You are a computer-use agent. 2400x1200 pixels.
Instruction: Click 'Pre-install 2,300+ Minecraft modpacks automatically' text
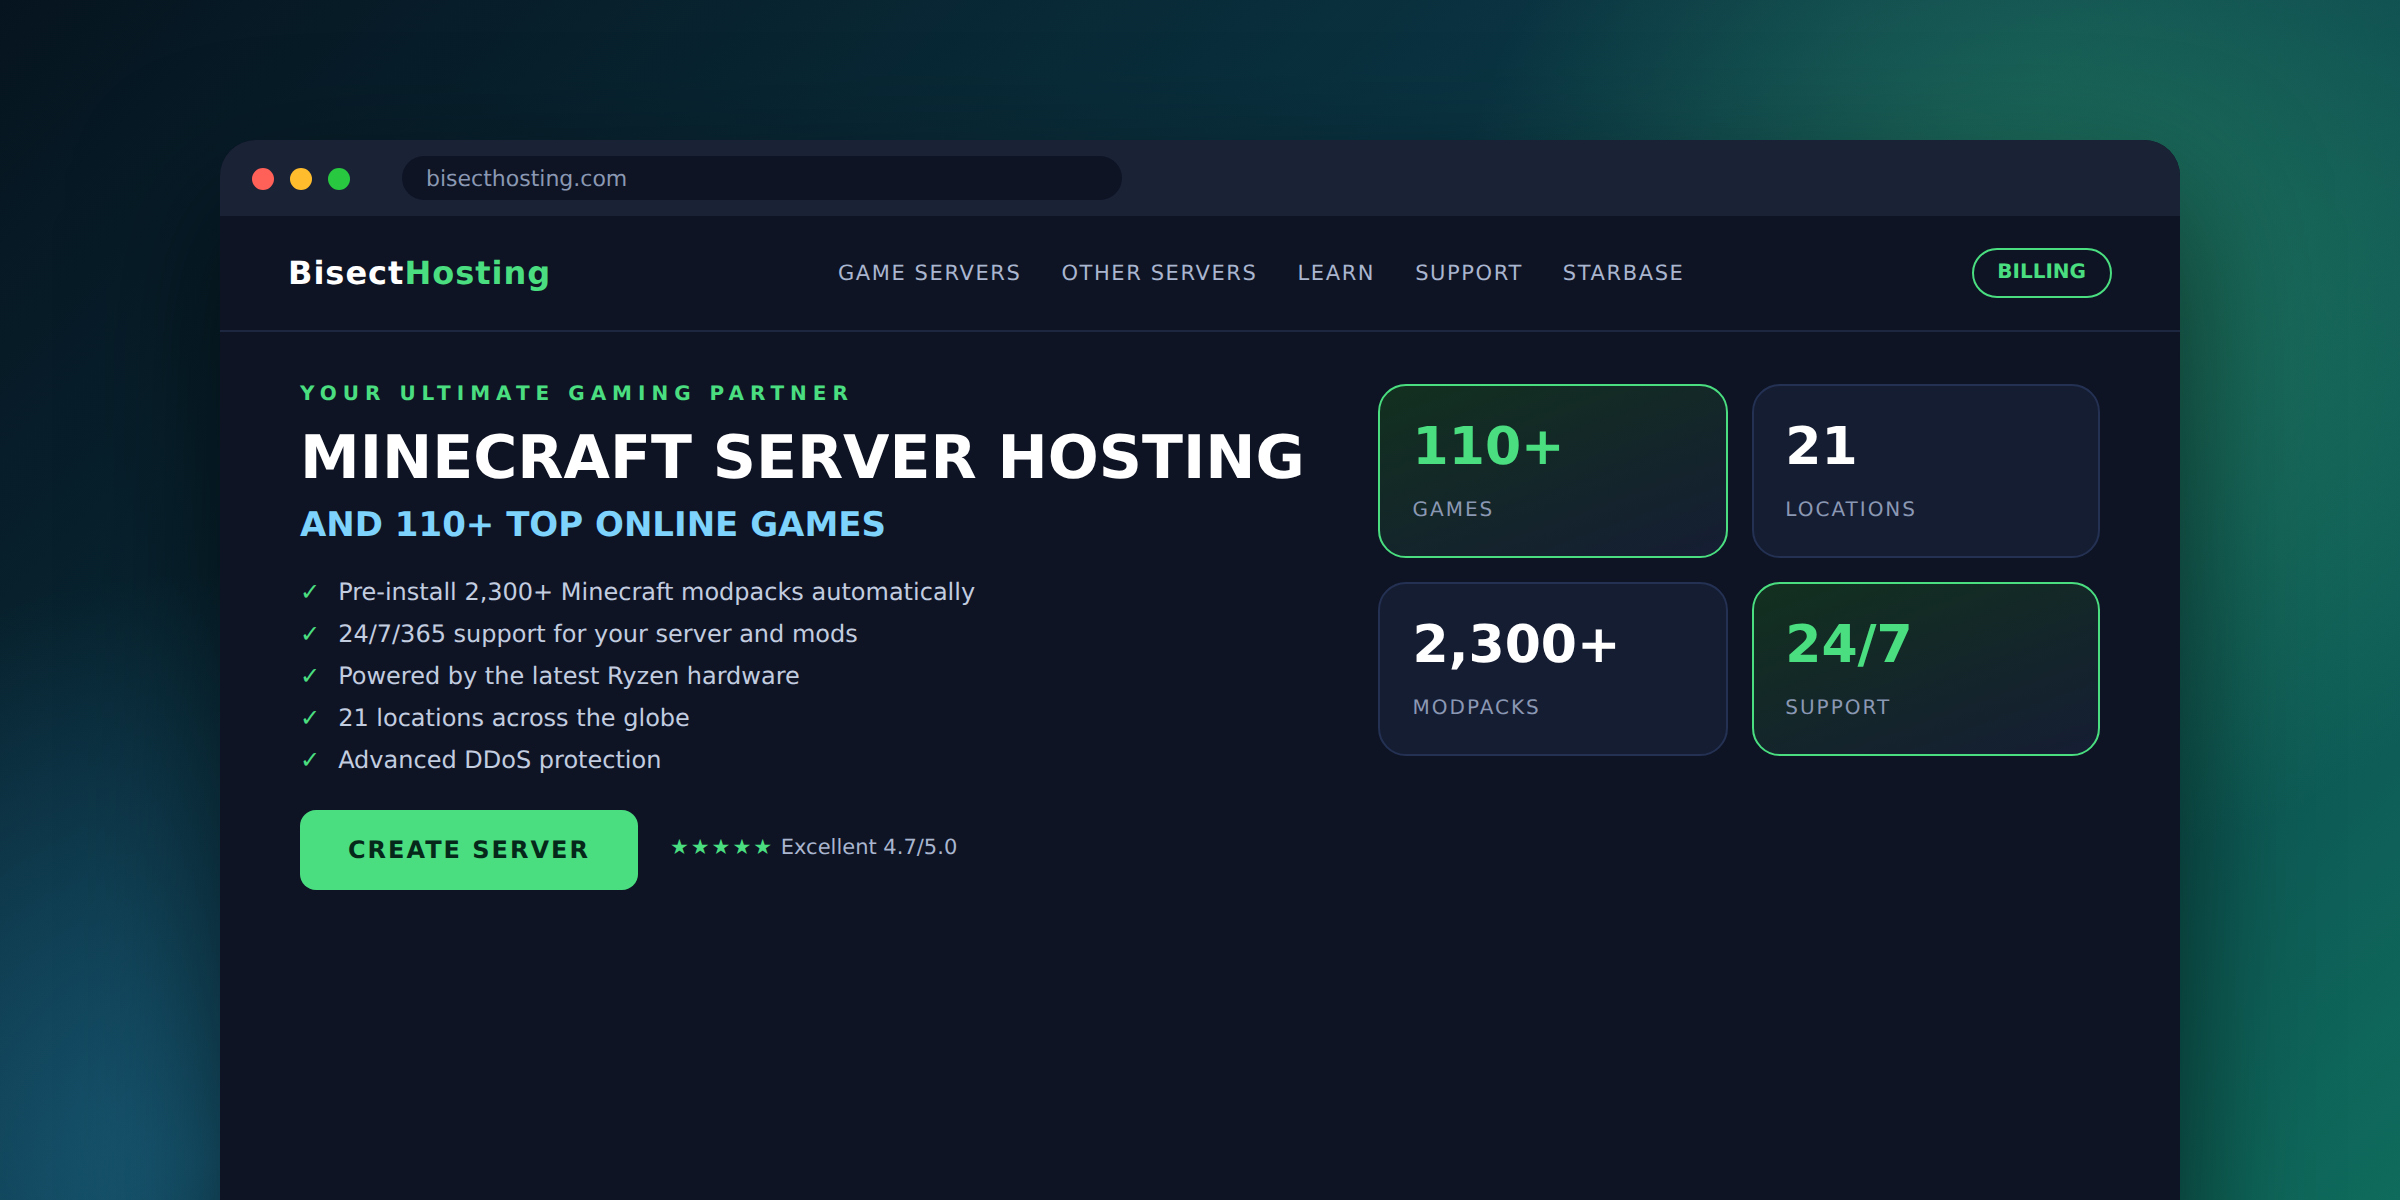[x=656, y=592]
